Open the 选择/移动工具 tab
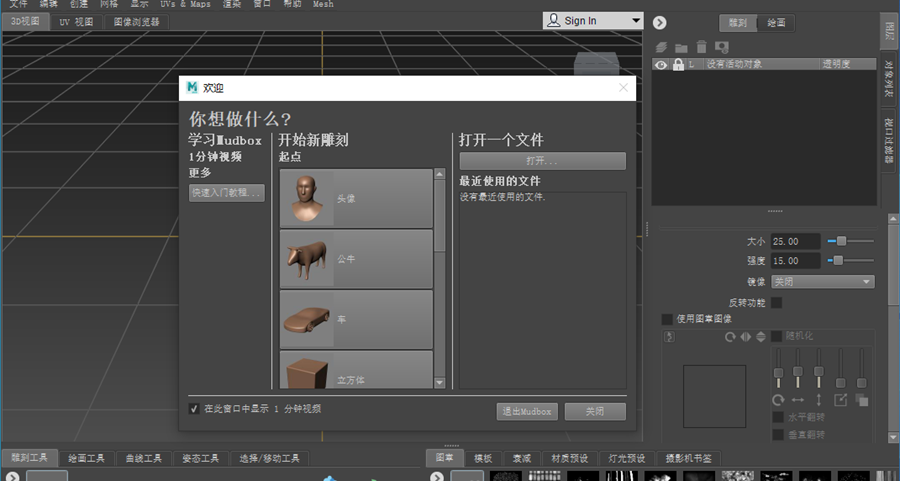This screenshot has width=900, height=481. coord(269,459)
